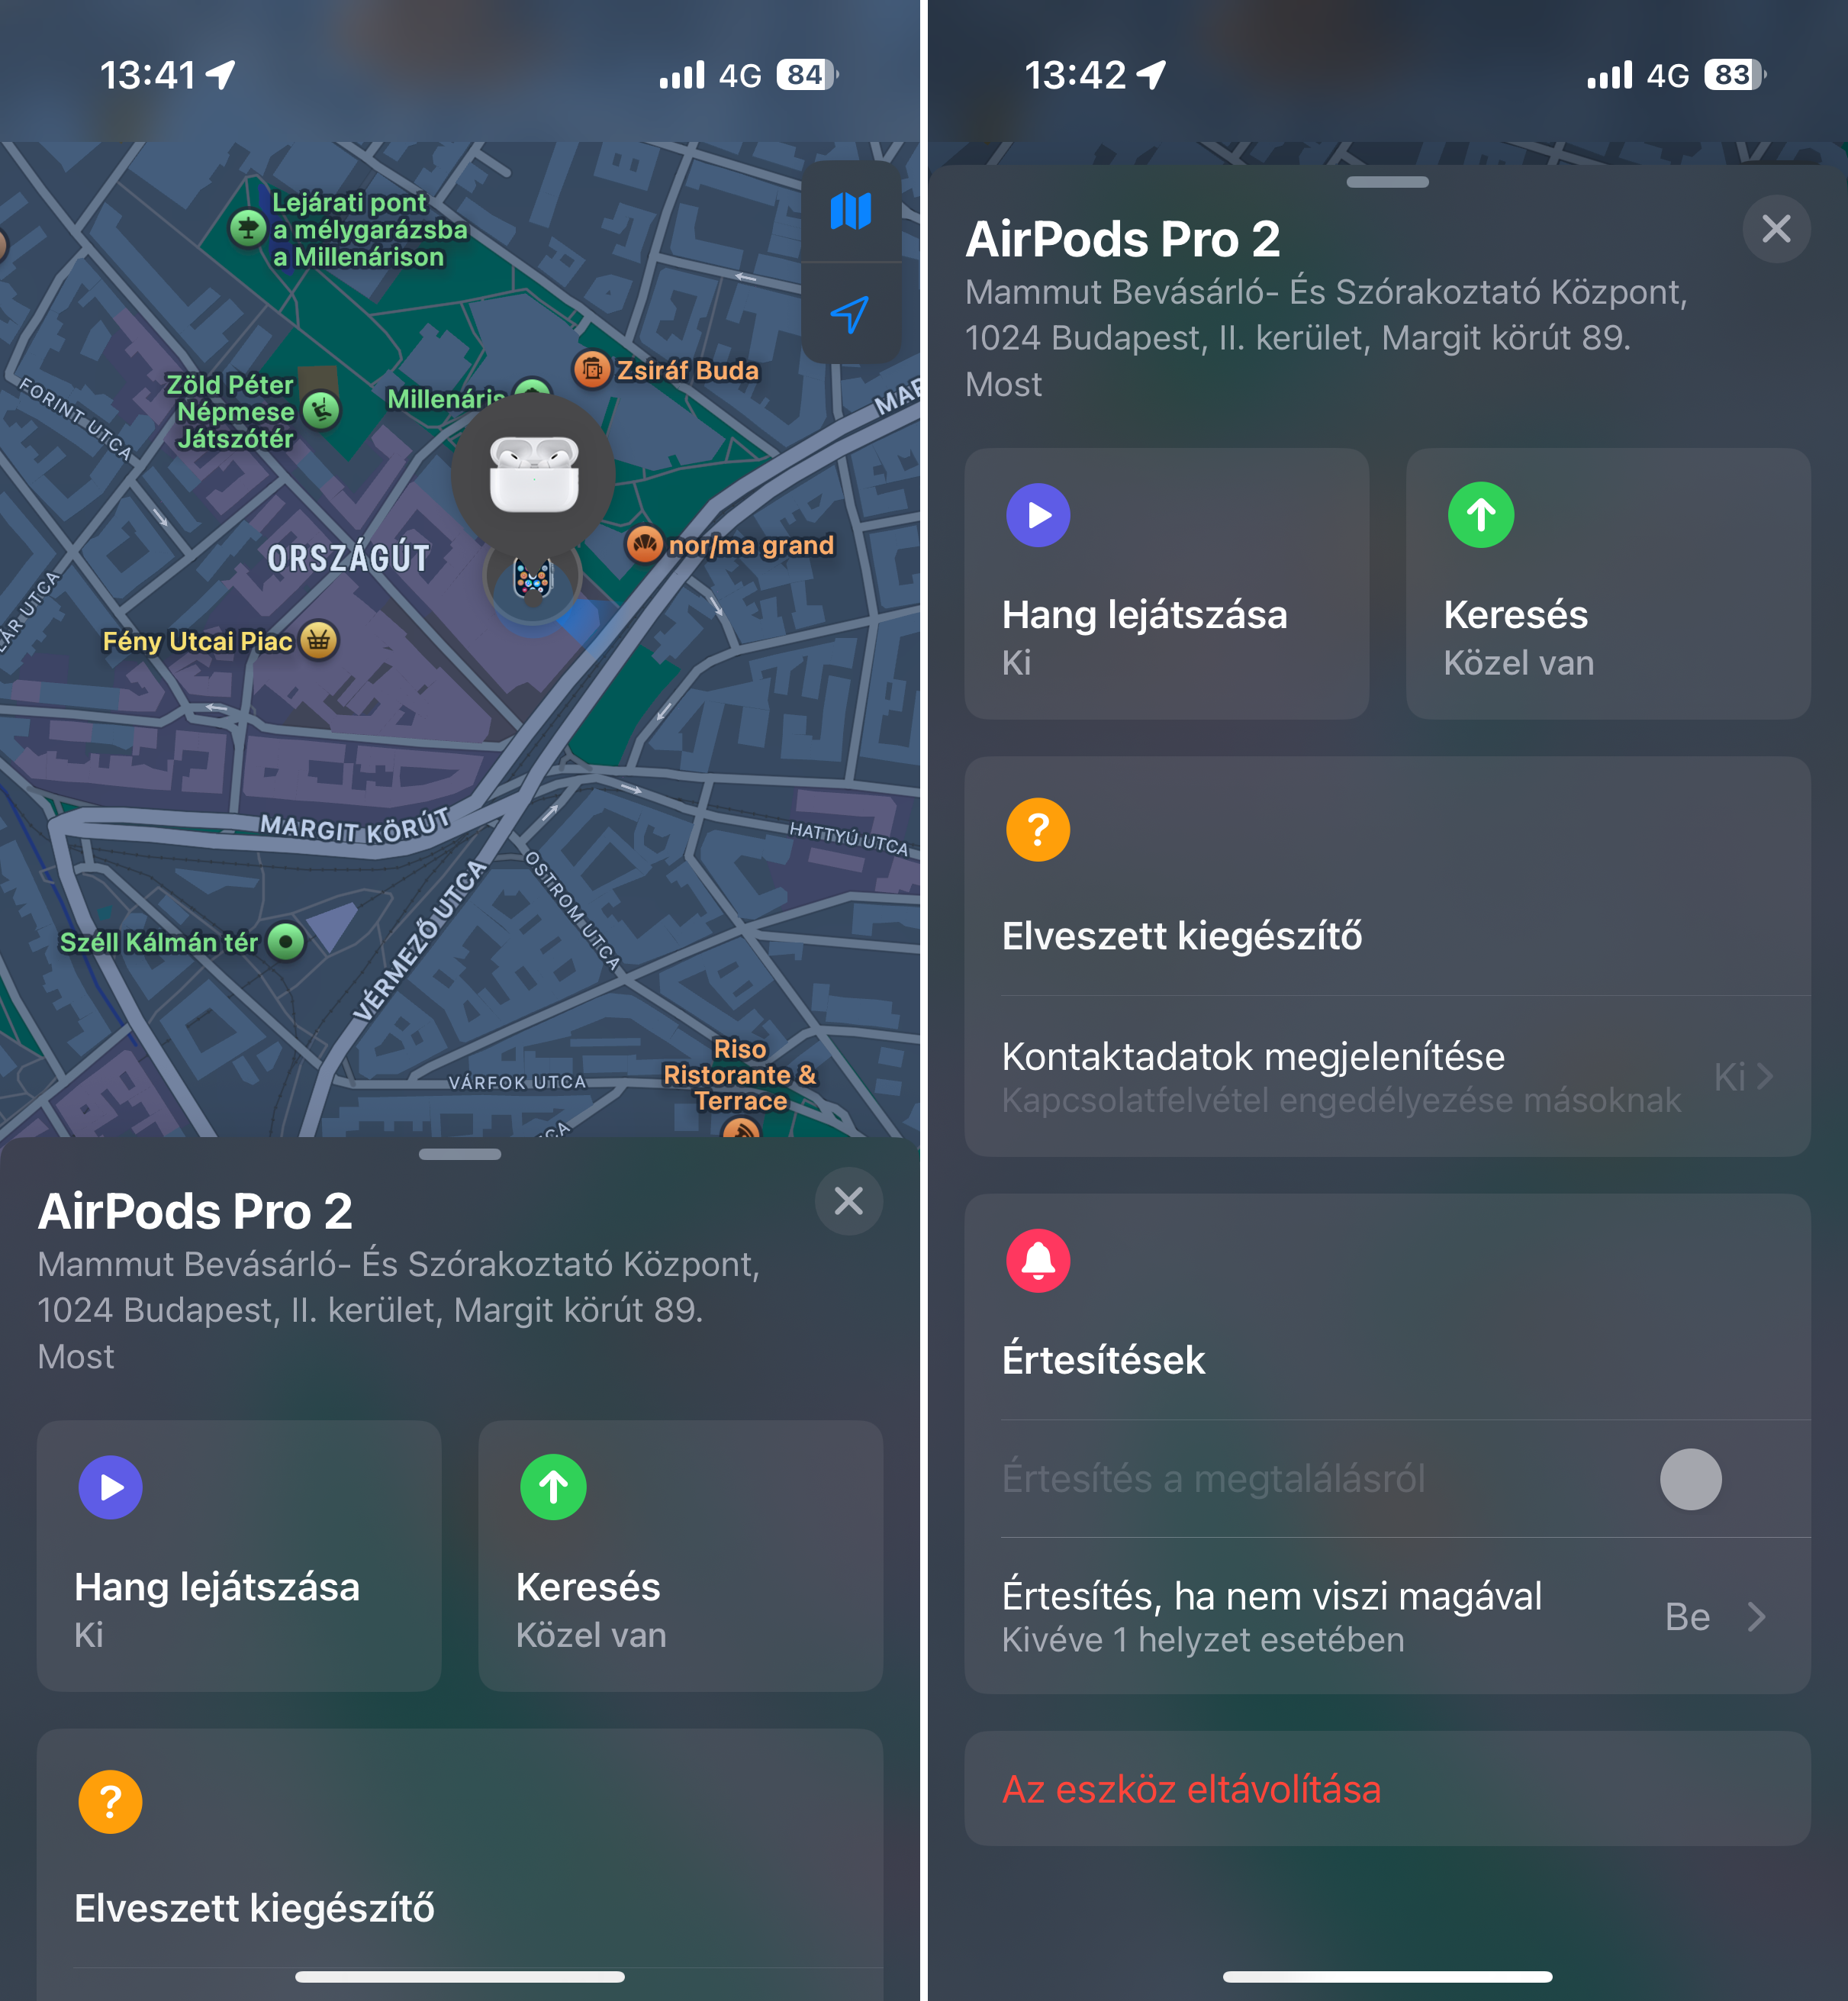Tap the Fény Utcai Piac market icon
Screen dimensions: 1848x2001
tap(319, 641)
